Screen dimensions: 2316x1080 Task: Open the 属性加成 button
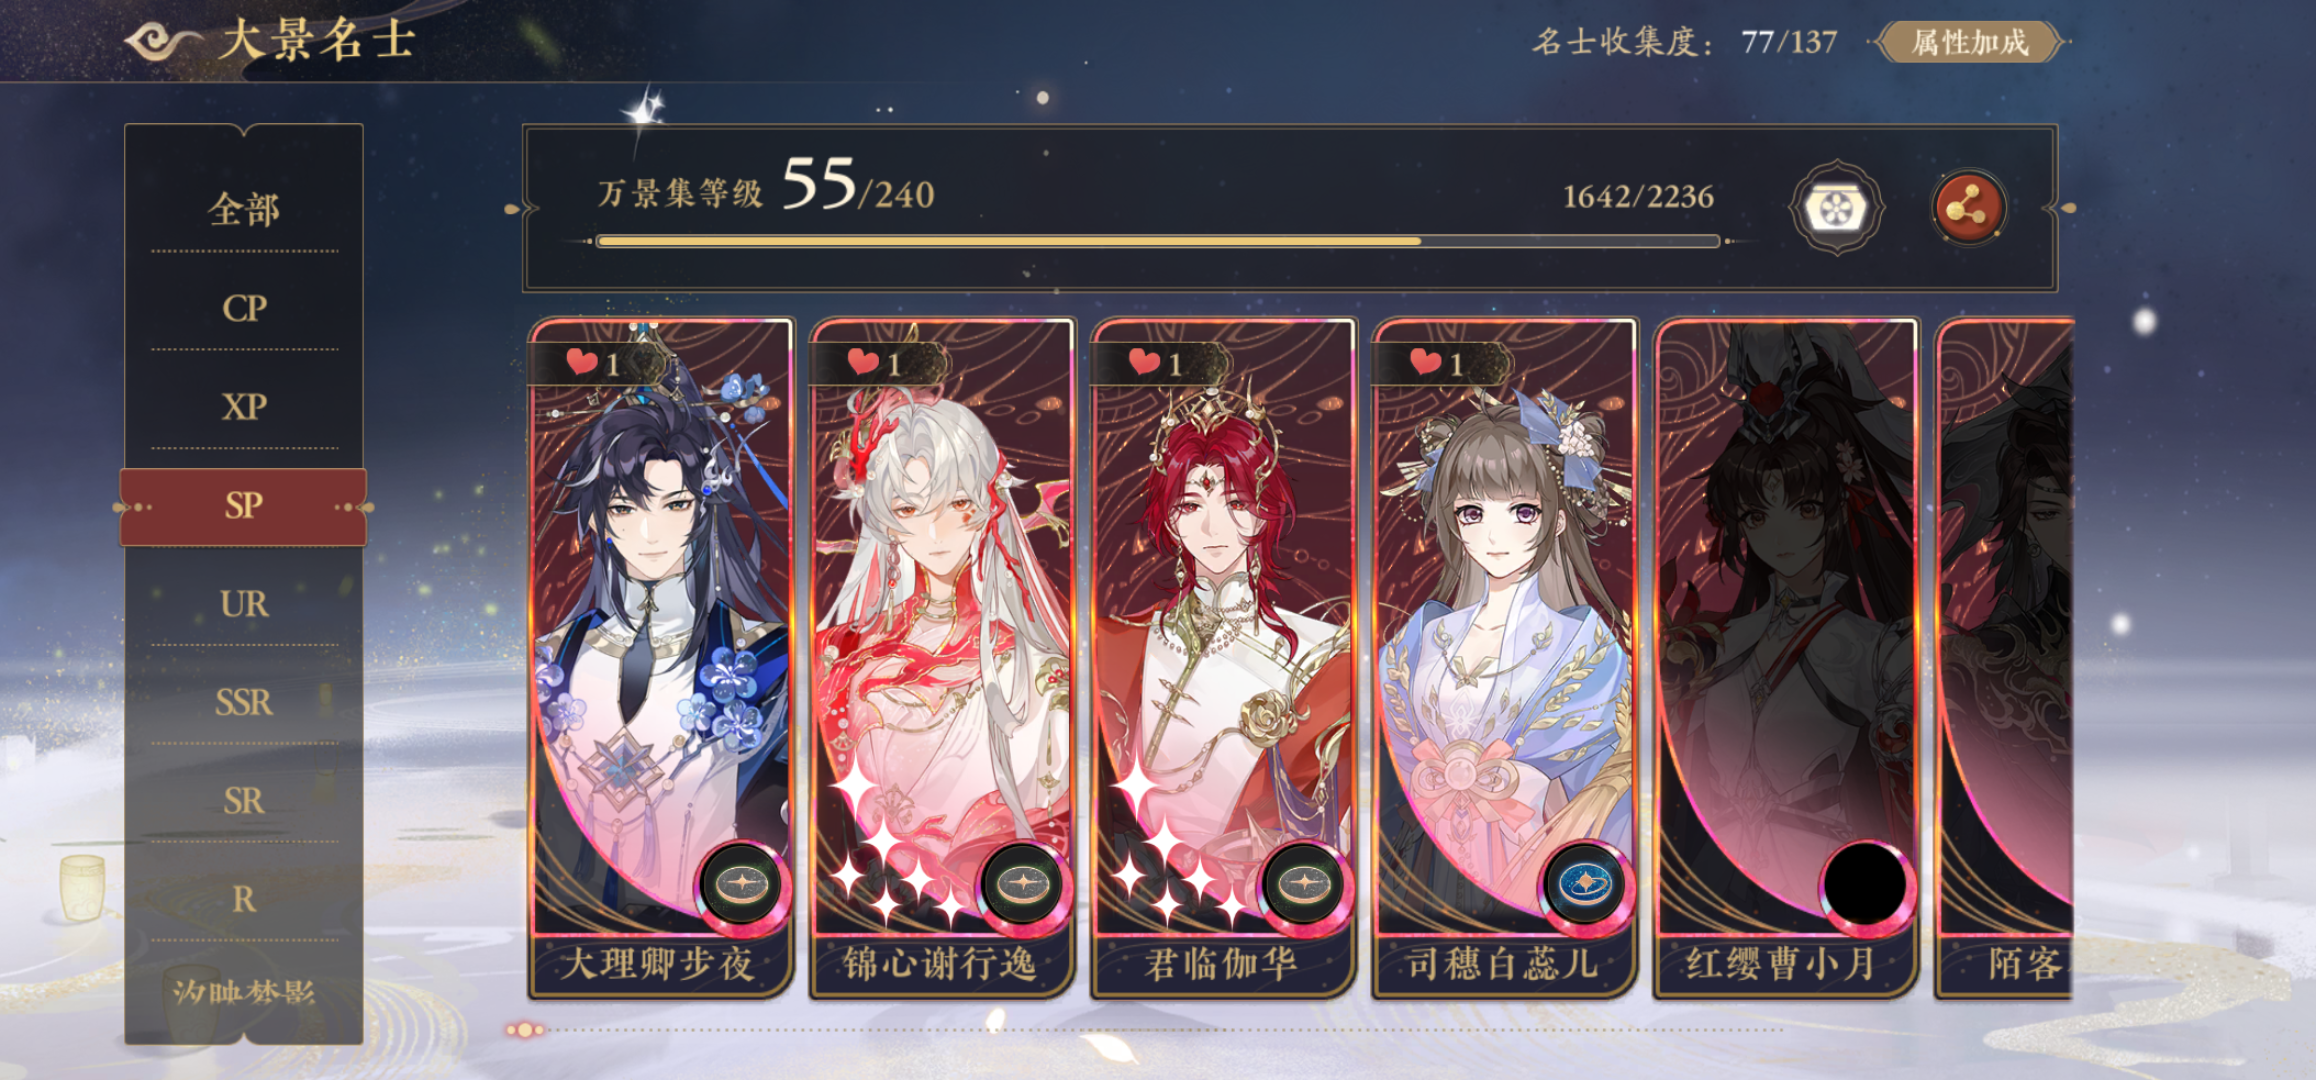1970,42
